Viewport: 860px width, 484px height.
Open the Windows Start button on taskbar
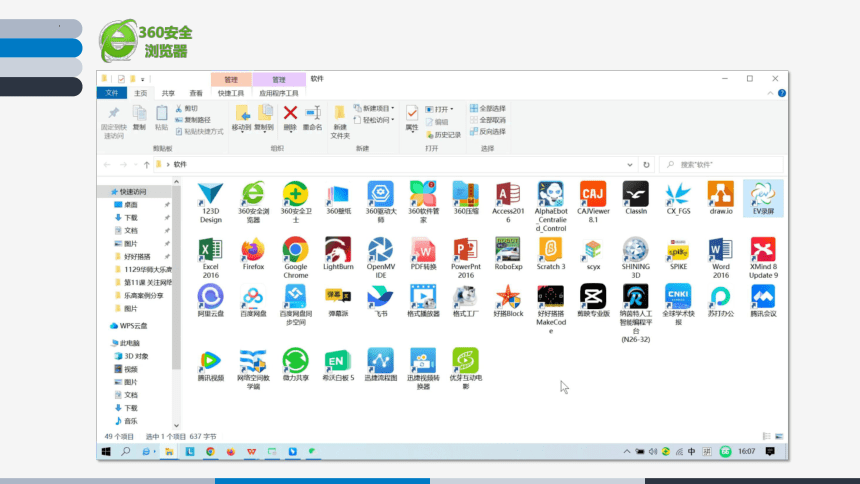[x=106, y=451]
